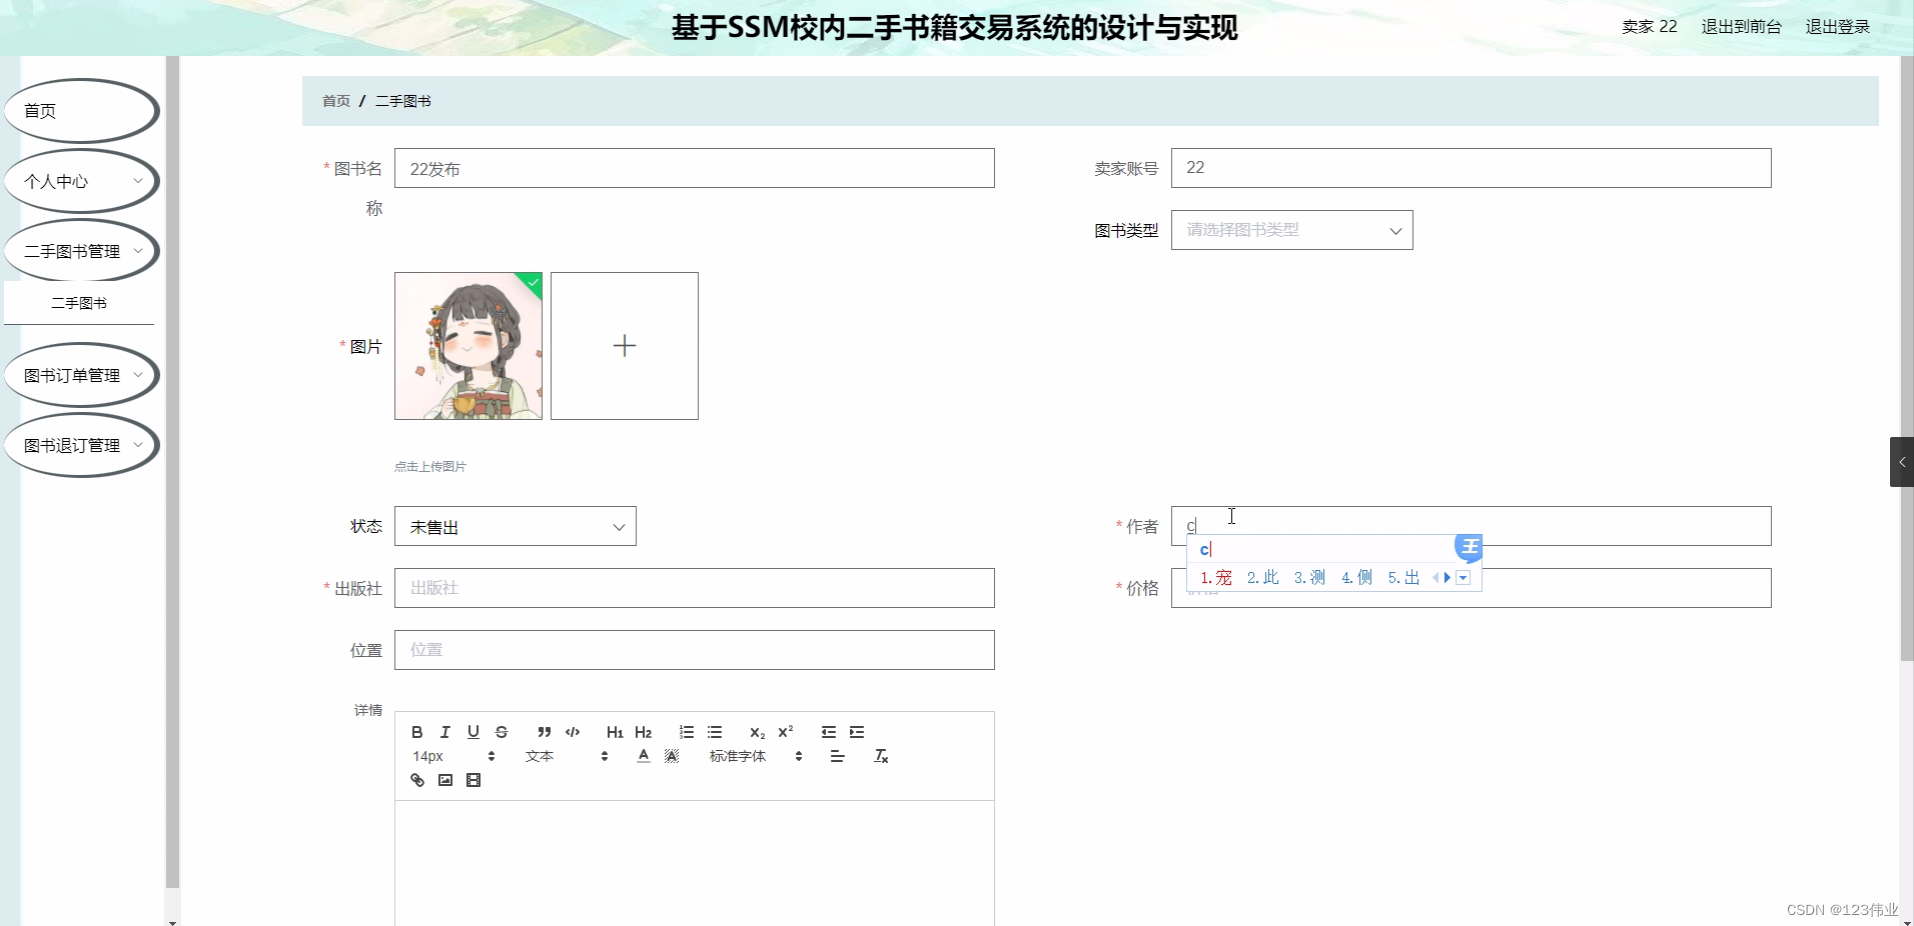Open the 图书类型 book type dropdown

point(1291,230)
